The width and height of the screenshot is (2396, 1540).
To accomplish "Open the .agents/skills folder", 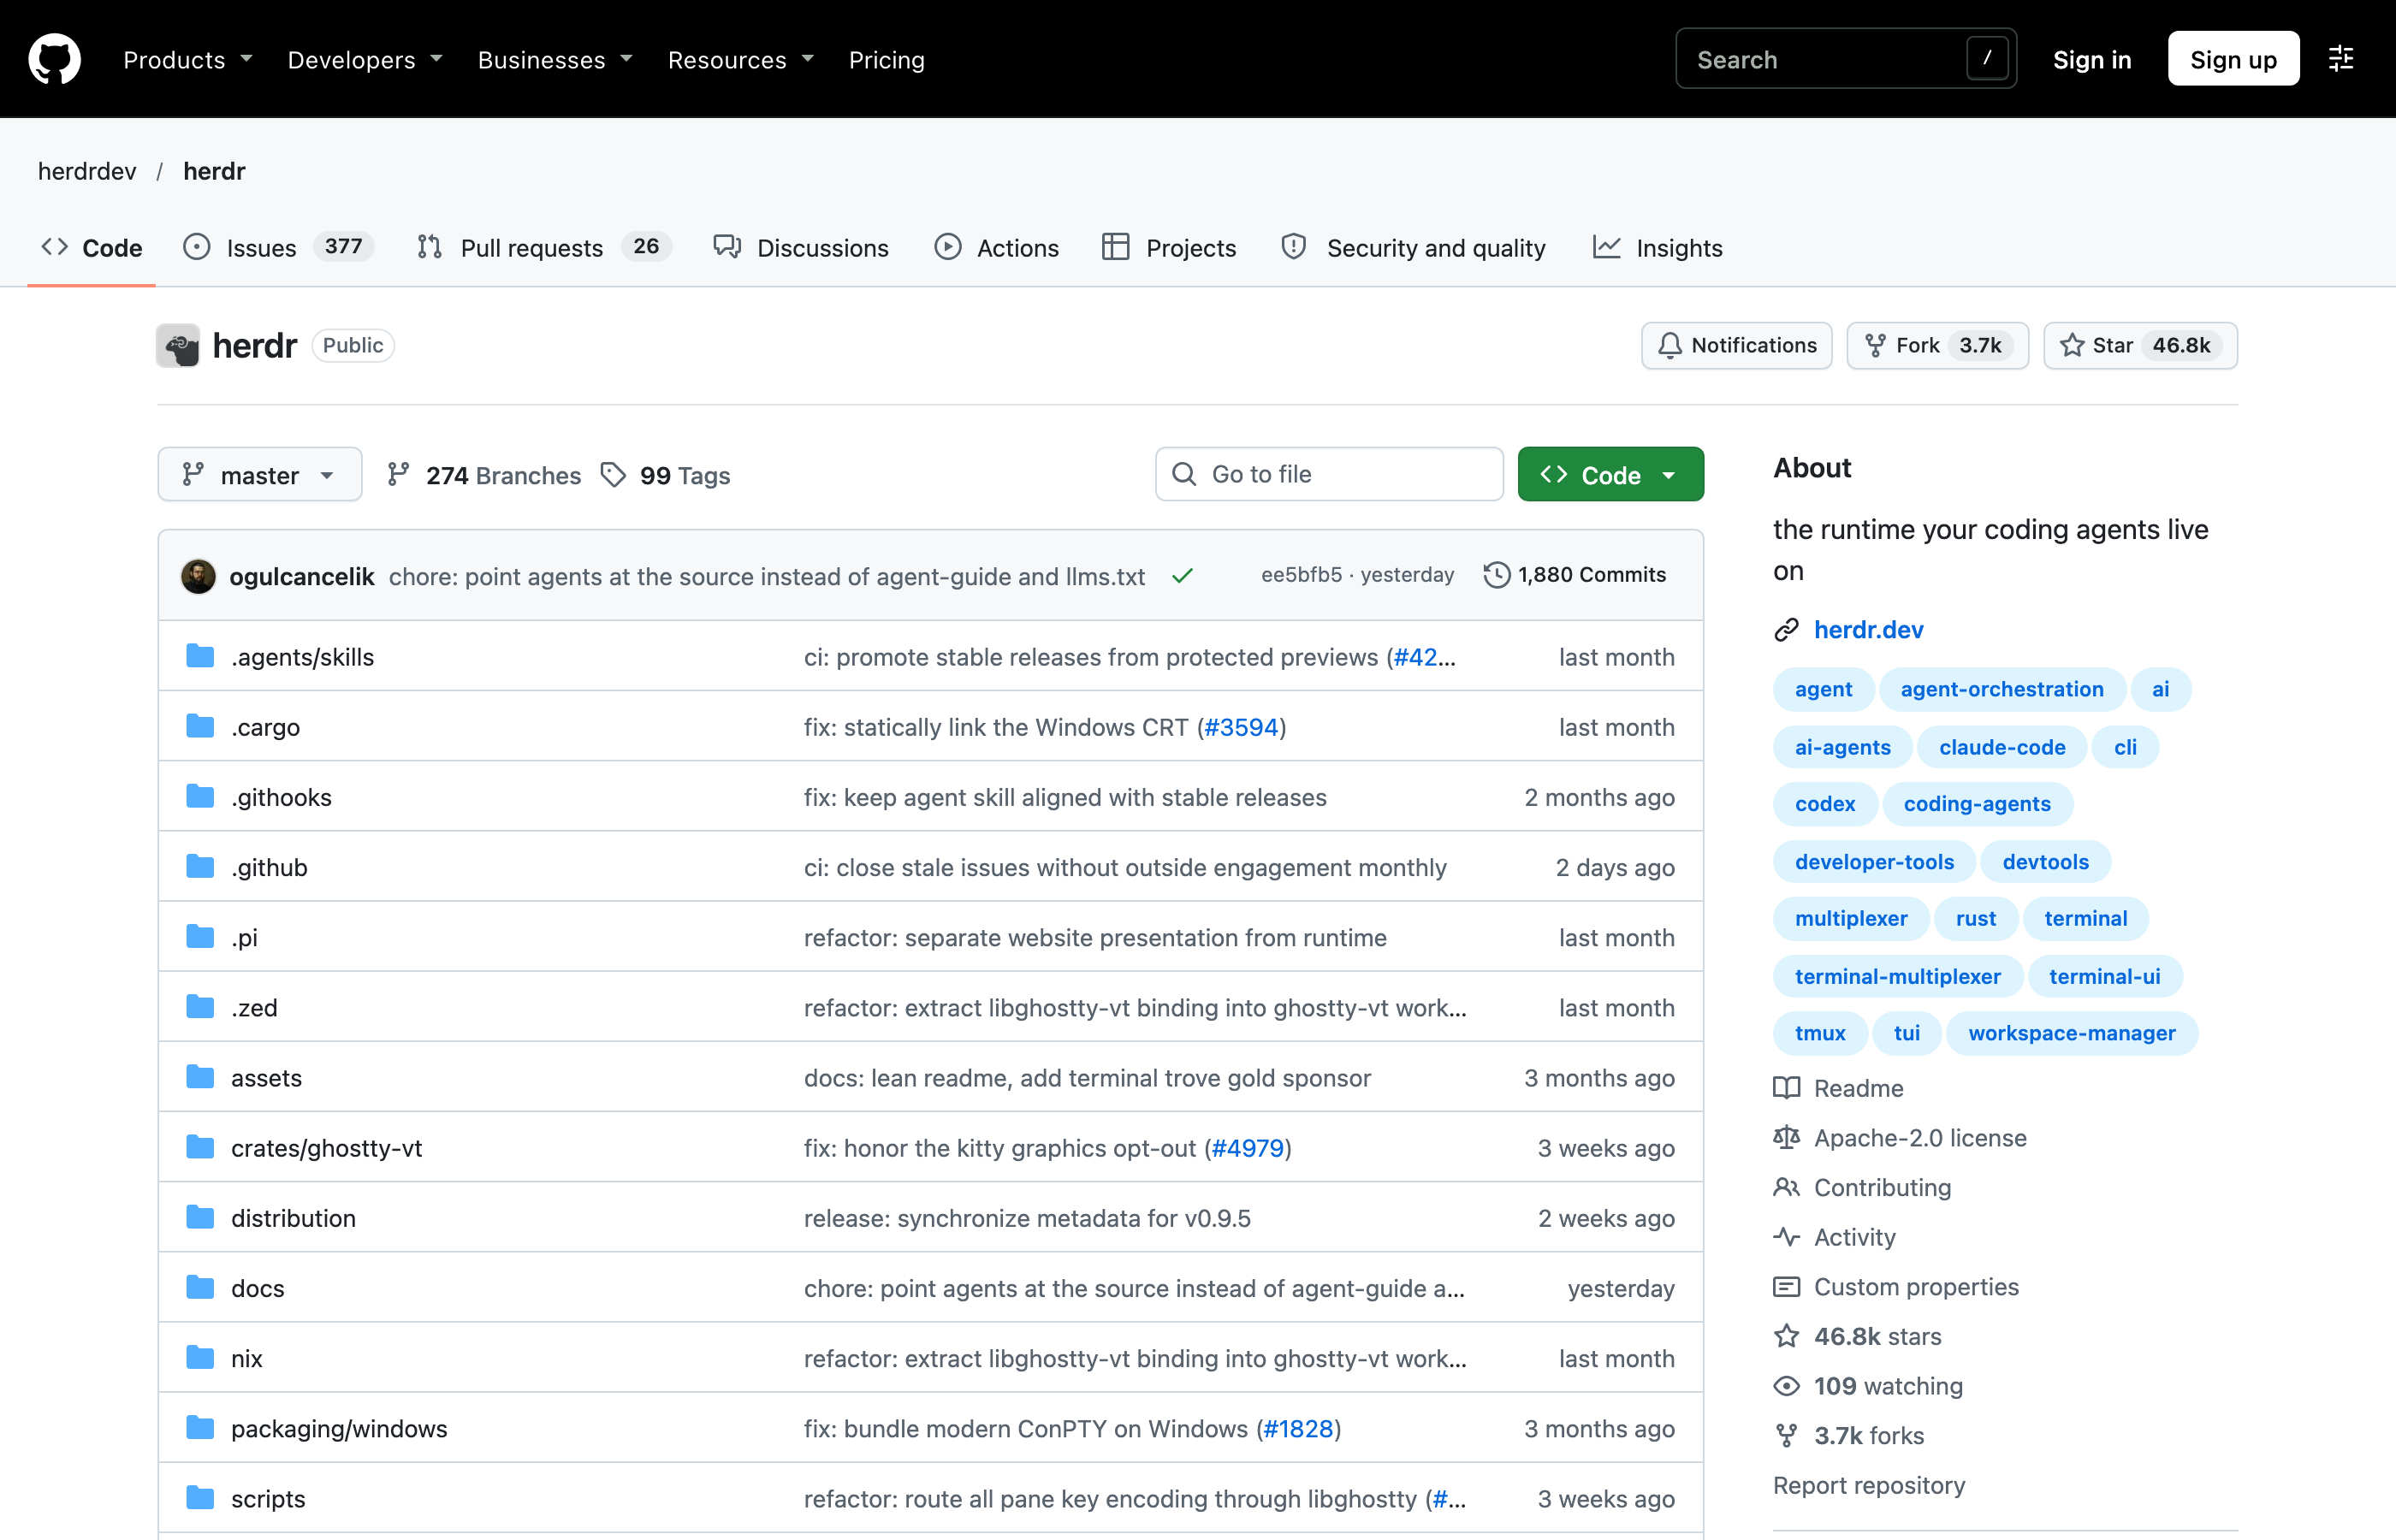I will coord(302,657).
